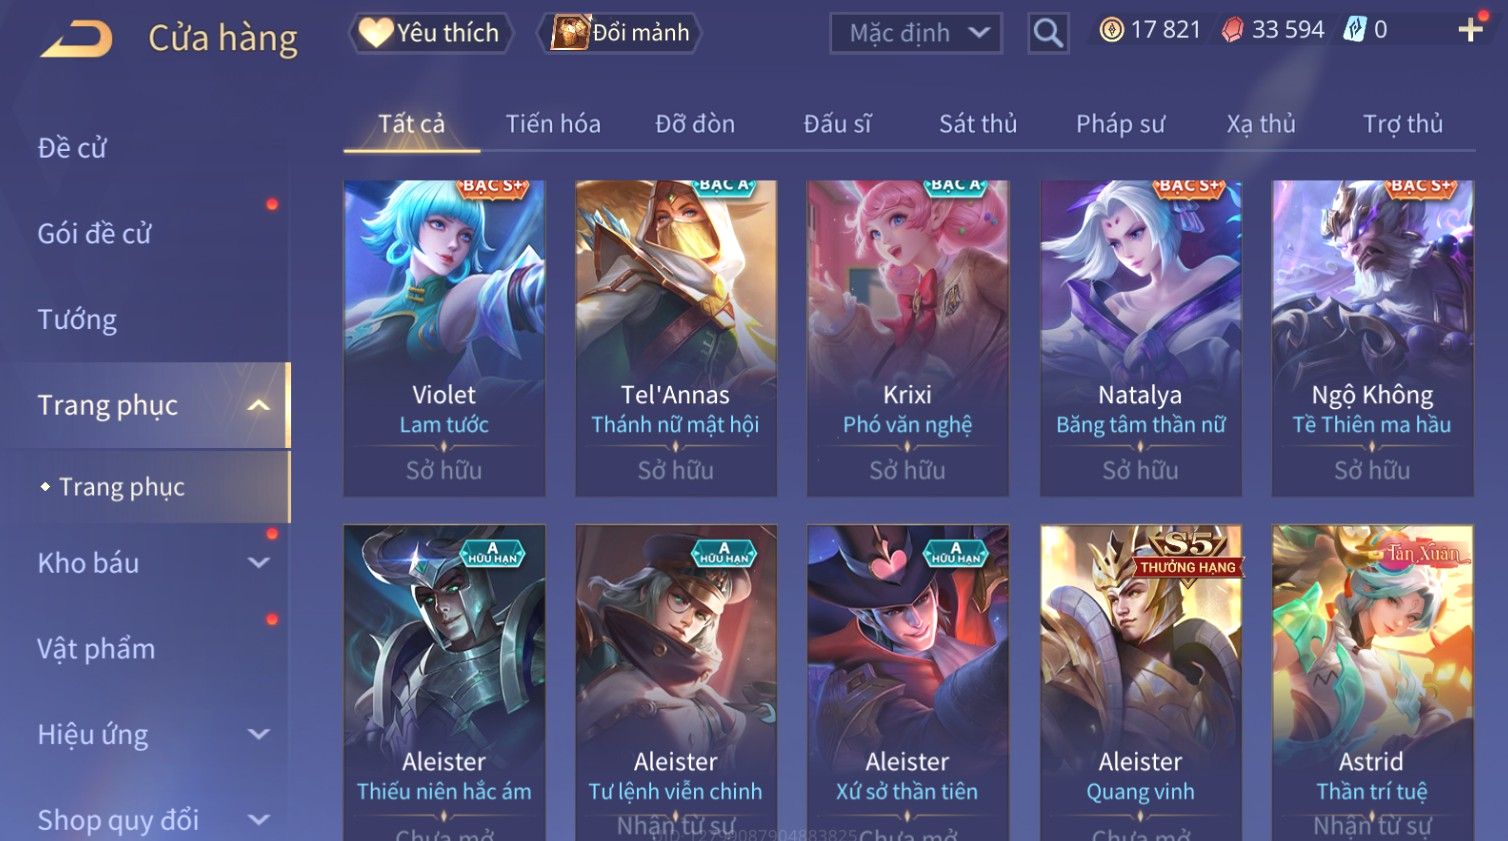Open the Mặc định sort dropdown
This screenshot has width=1508, height=841.
pyautogui.click(x=916, y=33)
